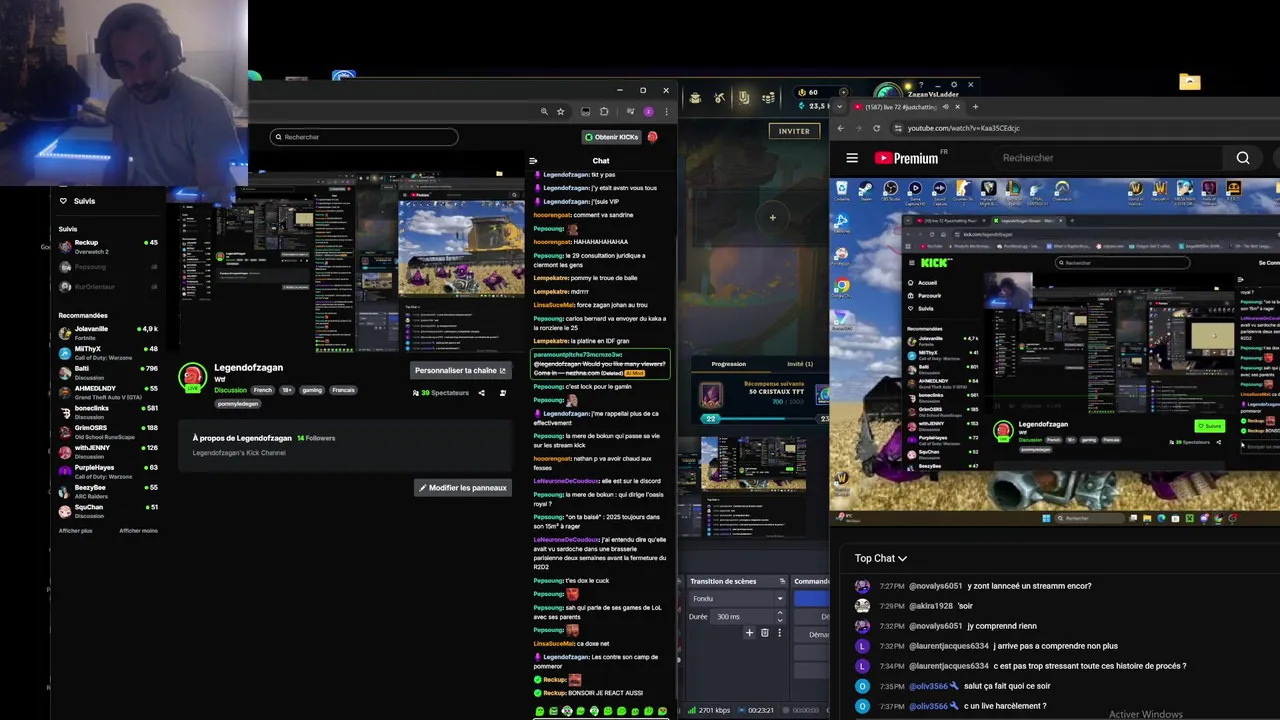Image resolution: width=1280 pixels, height=720 pixels.
Task: Click the INVITER button in League client
Action: click(x=794, y=131)
